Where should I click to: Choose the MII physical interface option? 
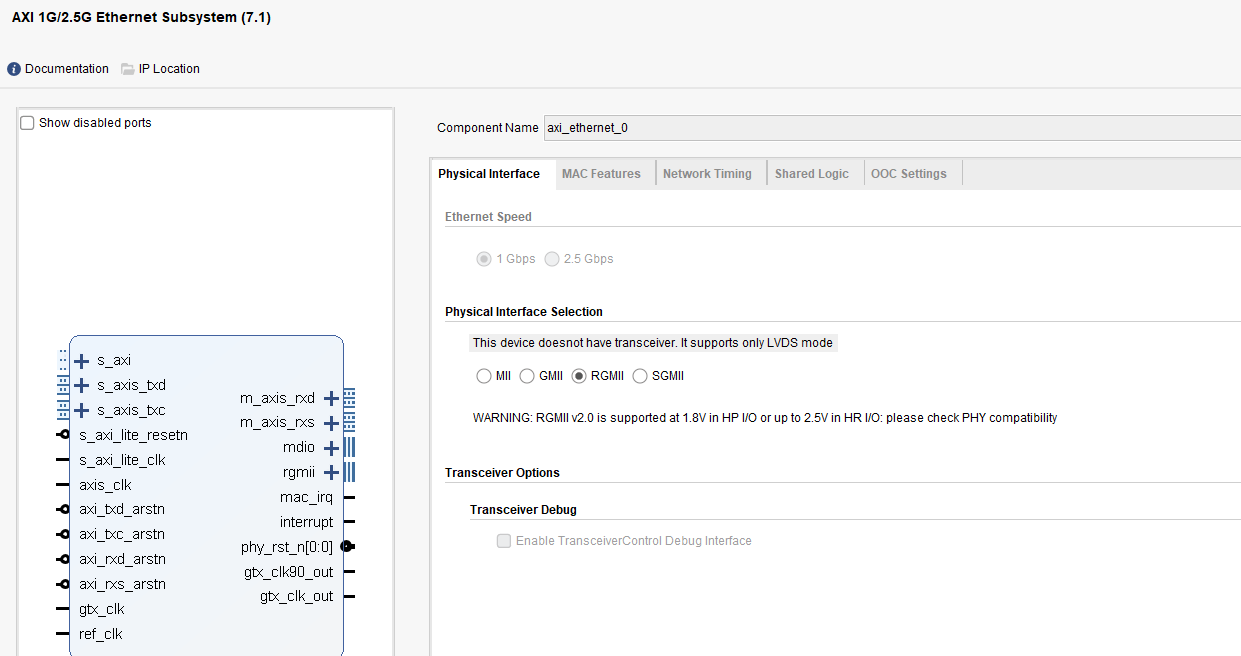484,376
